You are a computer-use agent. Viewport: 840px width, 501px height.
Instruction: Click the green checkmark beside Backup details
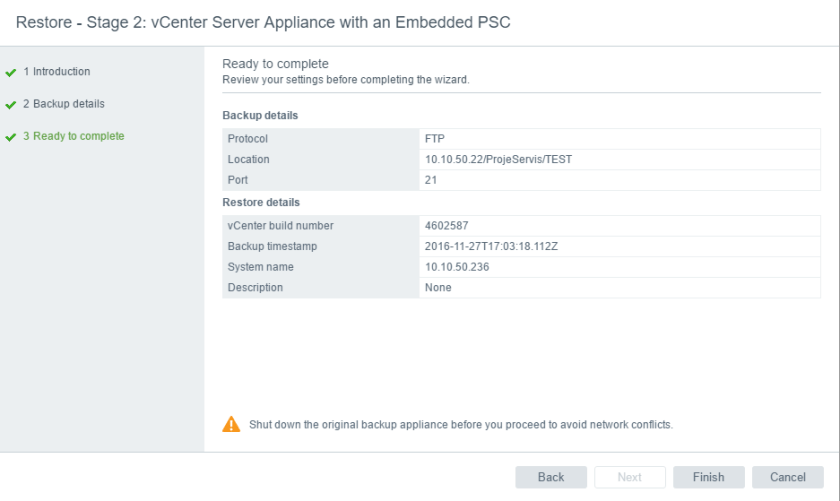11,105
